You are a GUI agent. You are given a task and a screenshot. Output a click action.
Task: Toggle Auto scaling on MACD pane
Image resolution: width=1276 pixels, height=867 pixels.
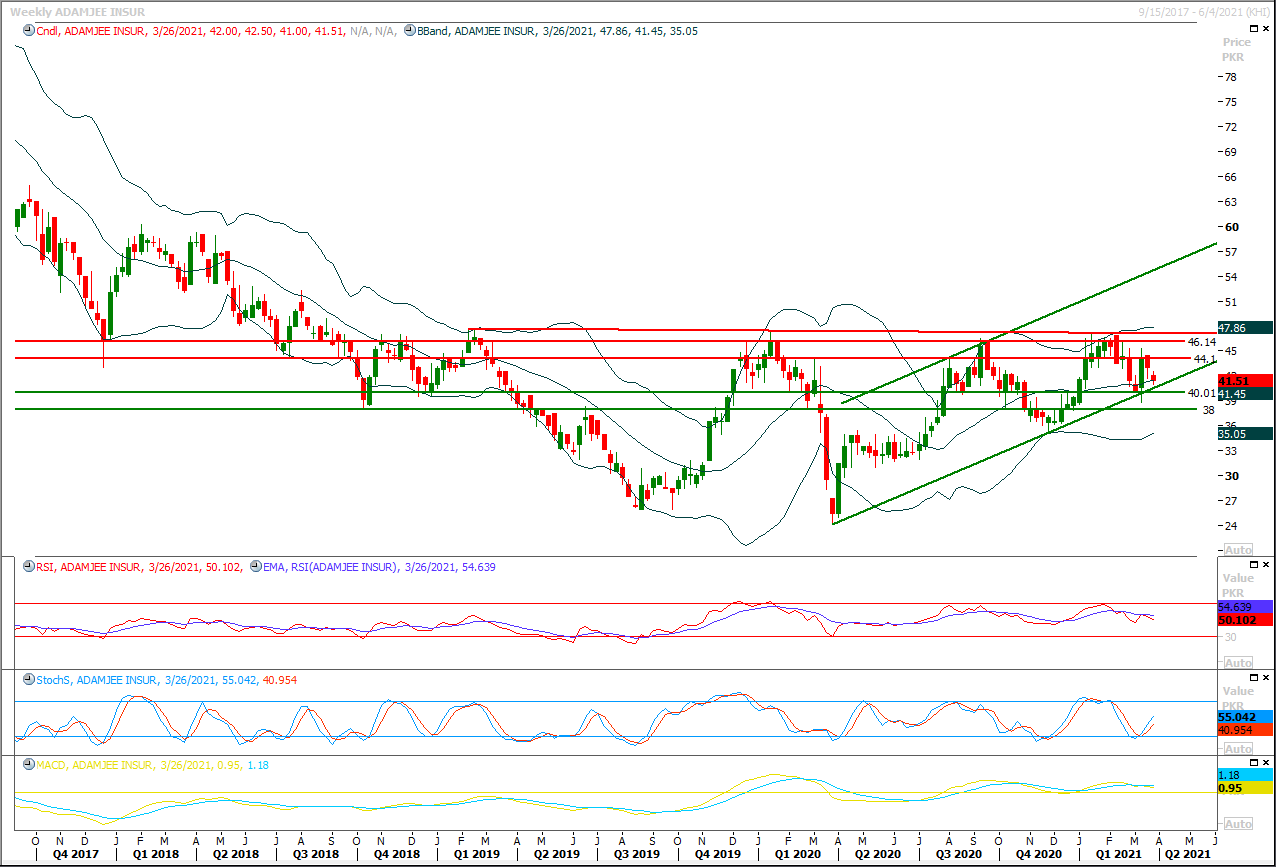pyautogui.click(x=1238, y=824)
